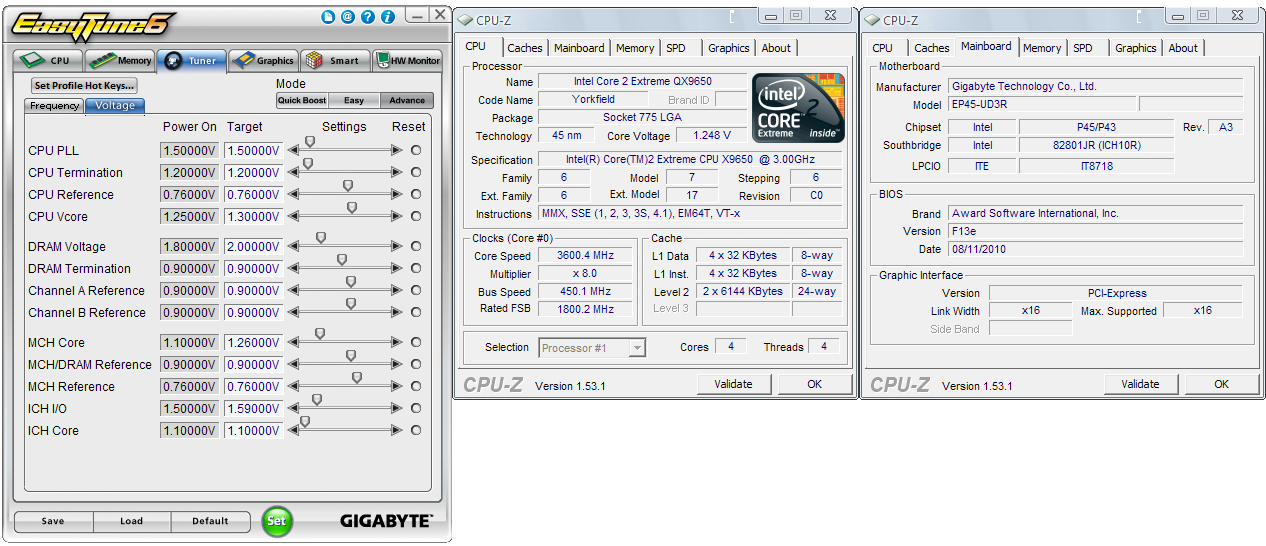
Task: Choose Advance mode
Action: point(407,100)
